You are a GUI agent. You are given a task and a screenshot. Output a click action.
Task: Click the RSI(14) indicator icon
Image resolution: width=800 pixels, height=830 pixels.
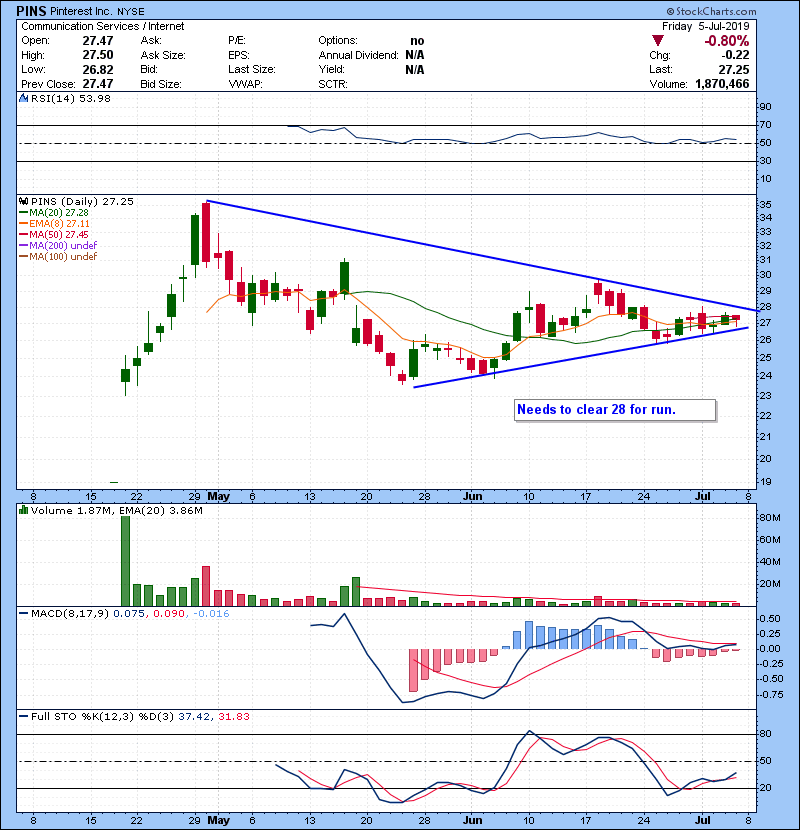[23, 98]
